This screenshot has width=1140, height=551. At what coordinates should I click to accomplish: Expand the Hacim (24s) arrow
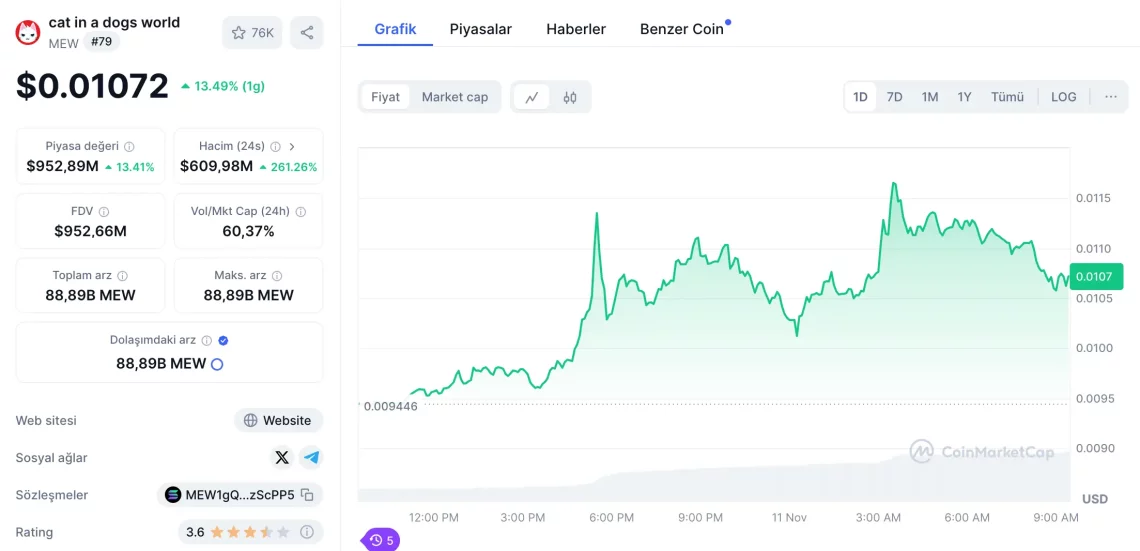tap(292, 146)
